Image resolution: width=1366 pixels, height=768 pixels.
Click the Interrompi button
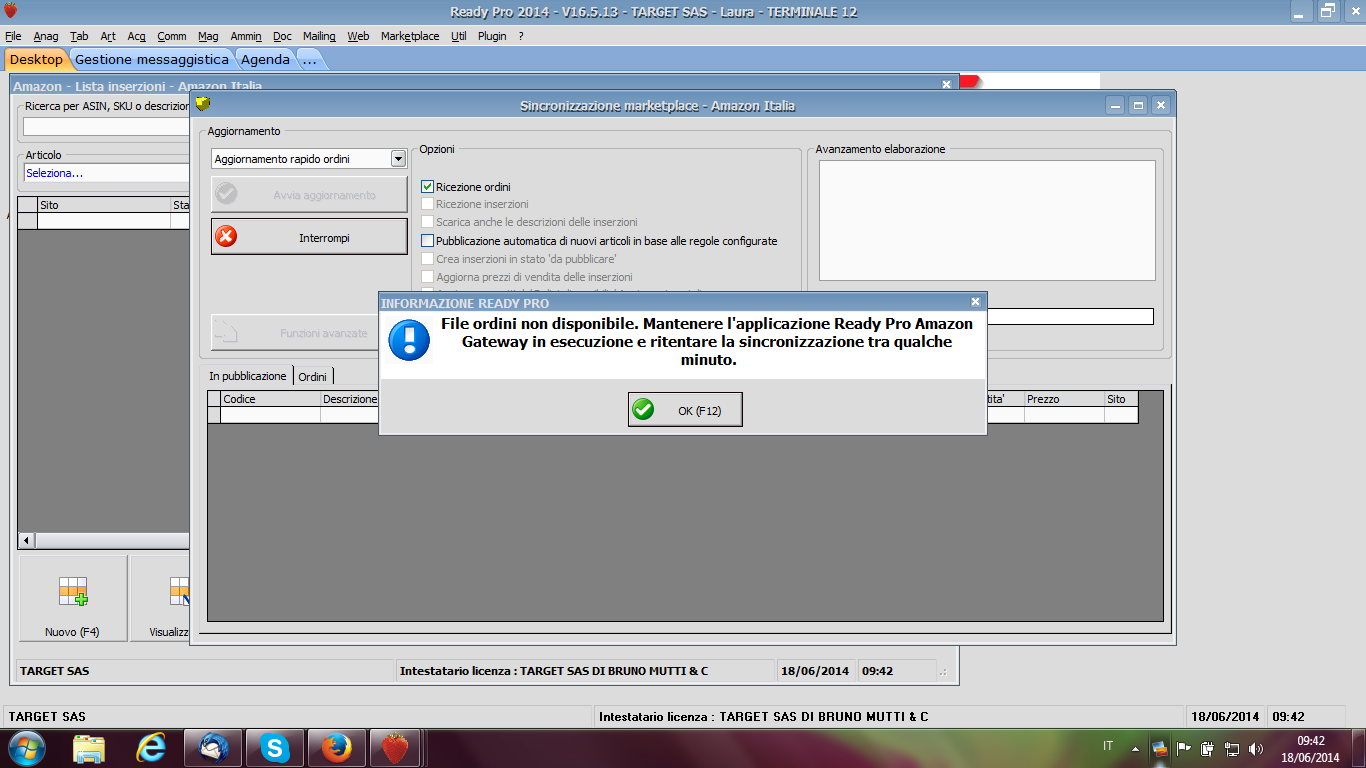click(309, 237)
